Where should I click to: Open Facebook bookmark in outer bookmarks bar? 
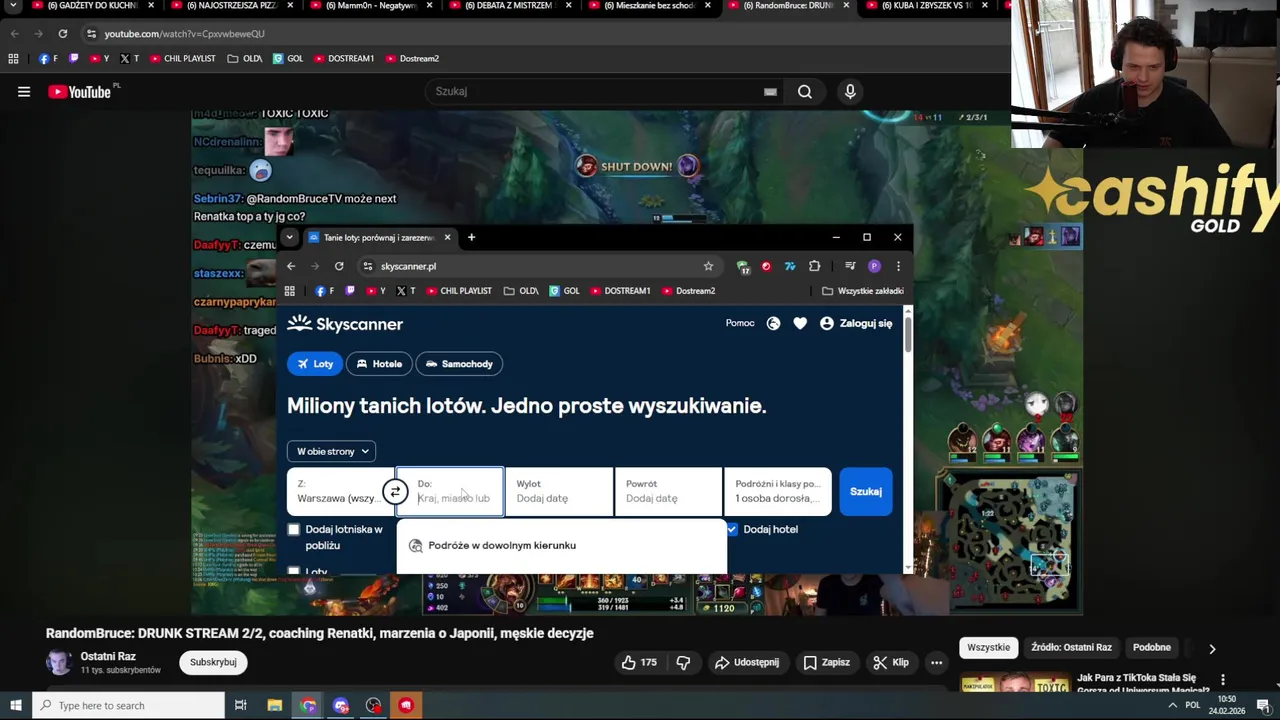pos(47,58)
